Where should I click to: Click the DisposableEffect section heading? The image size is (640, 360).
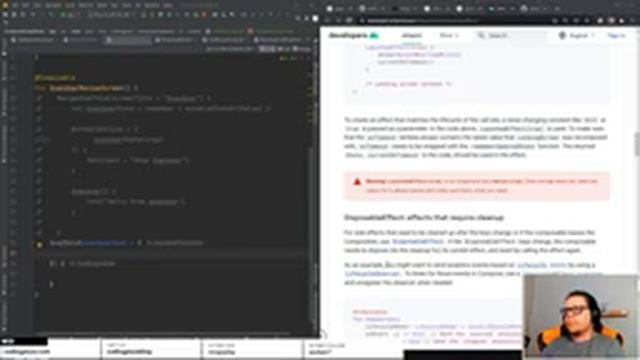click(x=424, y=218)
